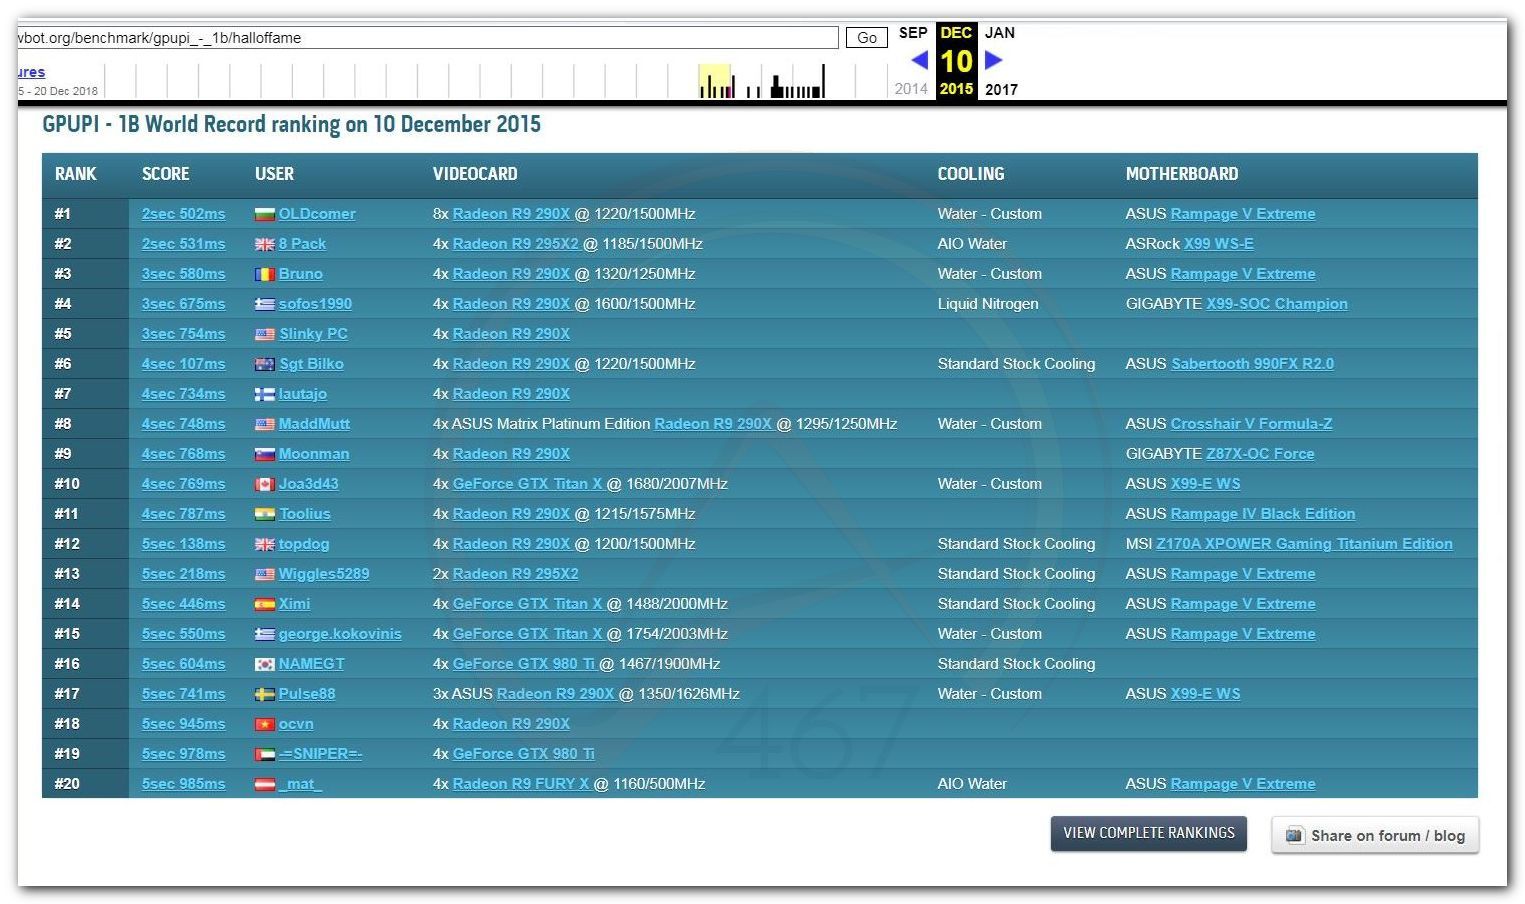Click the Romanian flag beside Bruno
This screenshot has height=904, width=1525.
pos(264,274)
